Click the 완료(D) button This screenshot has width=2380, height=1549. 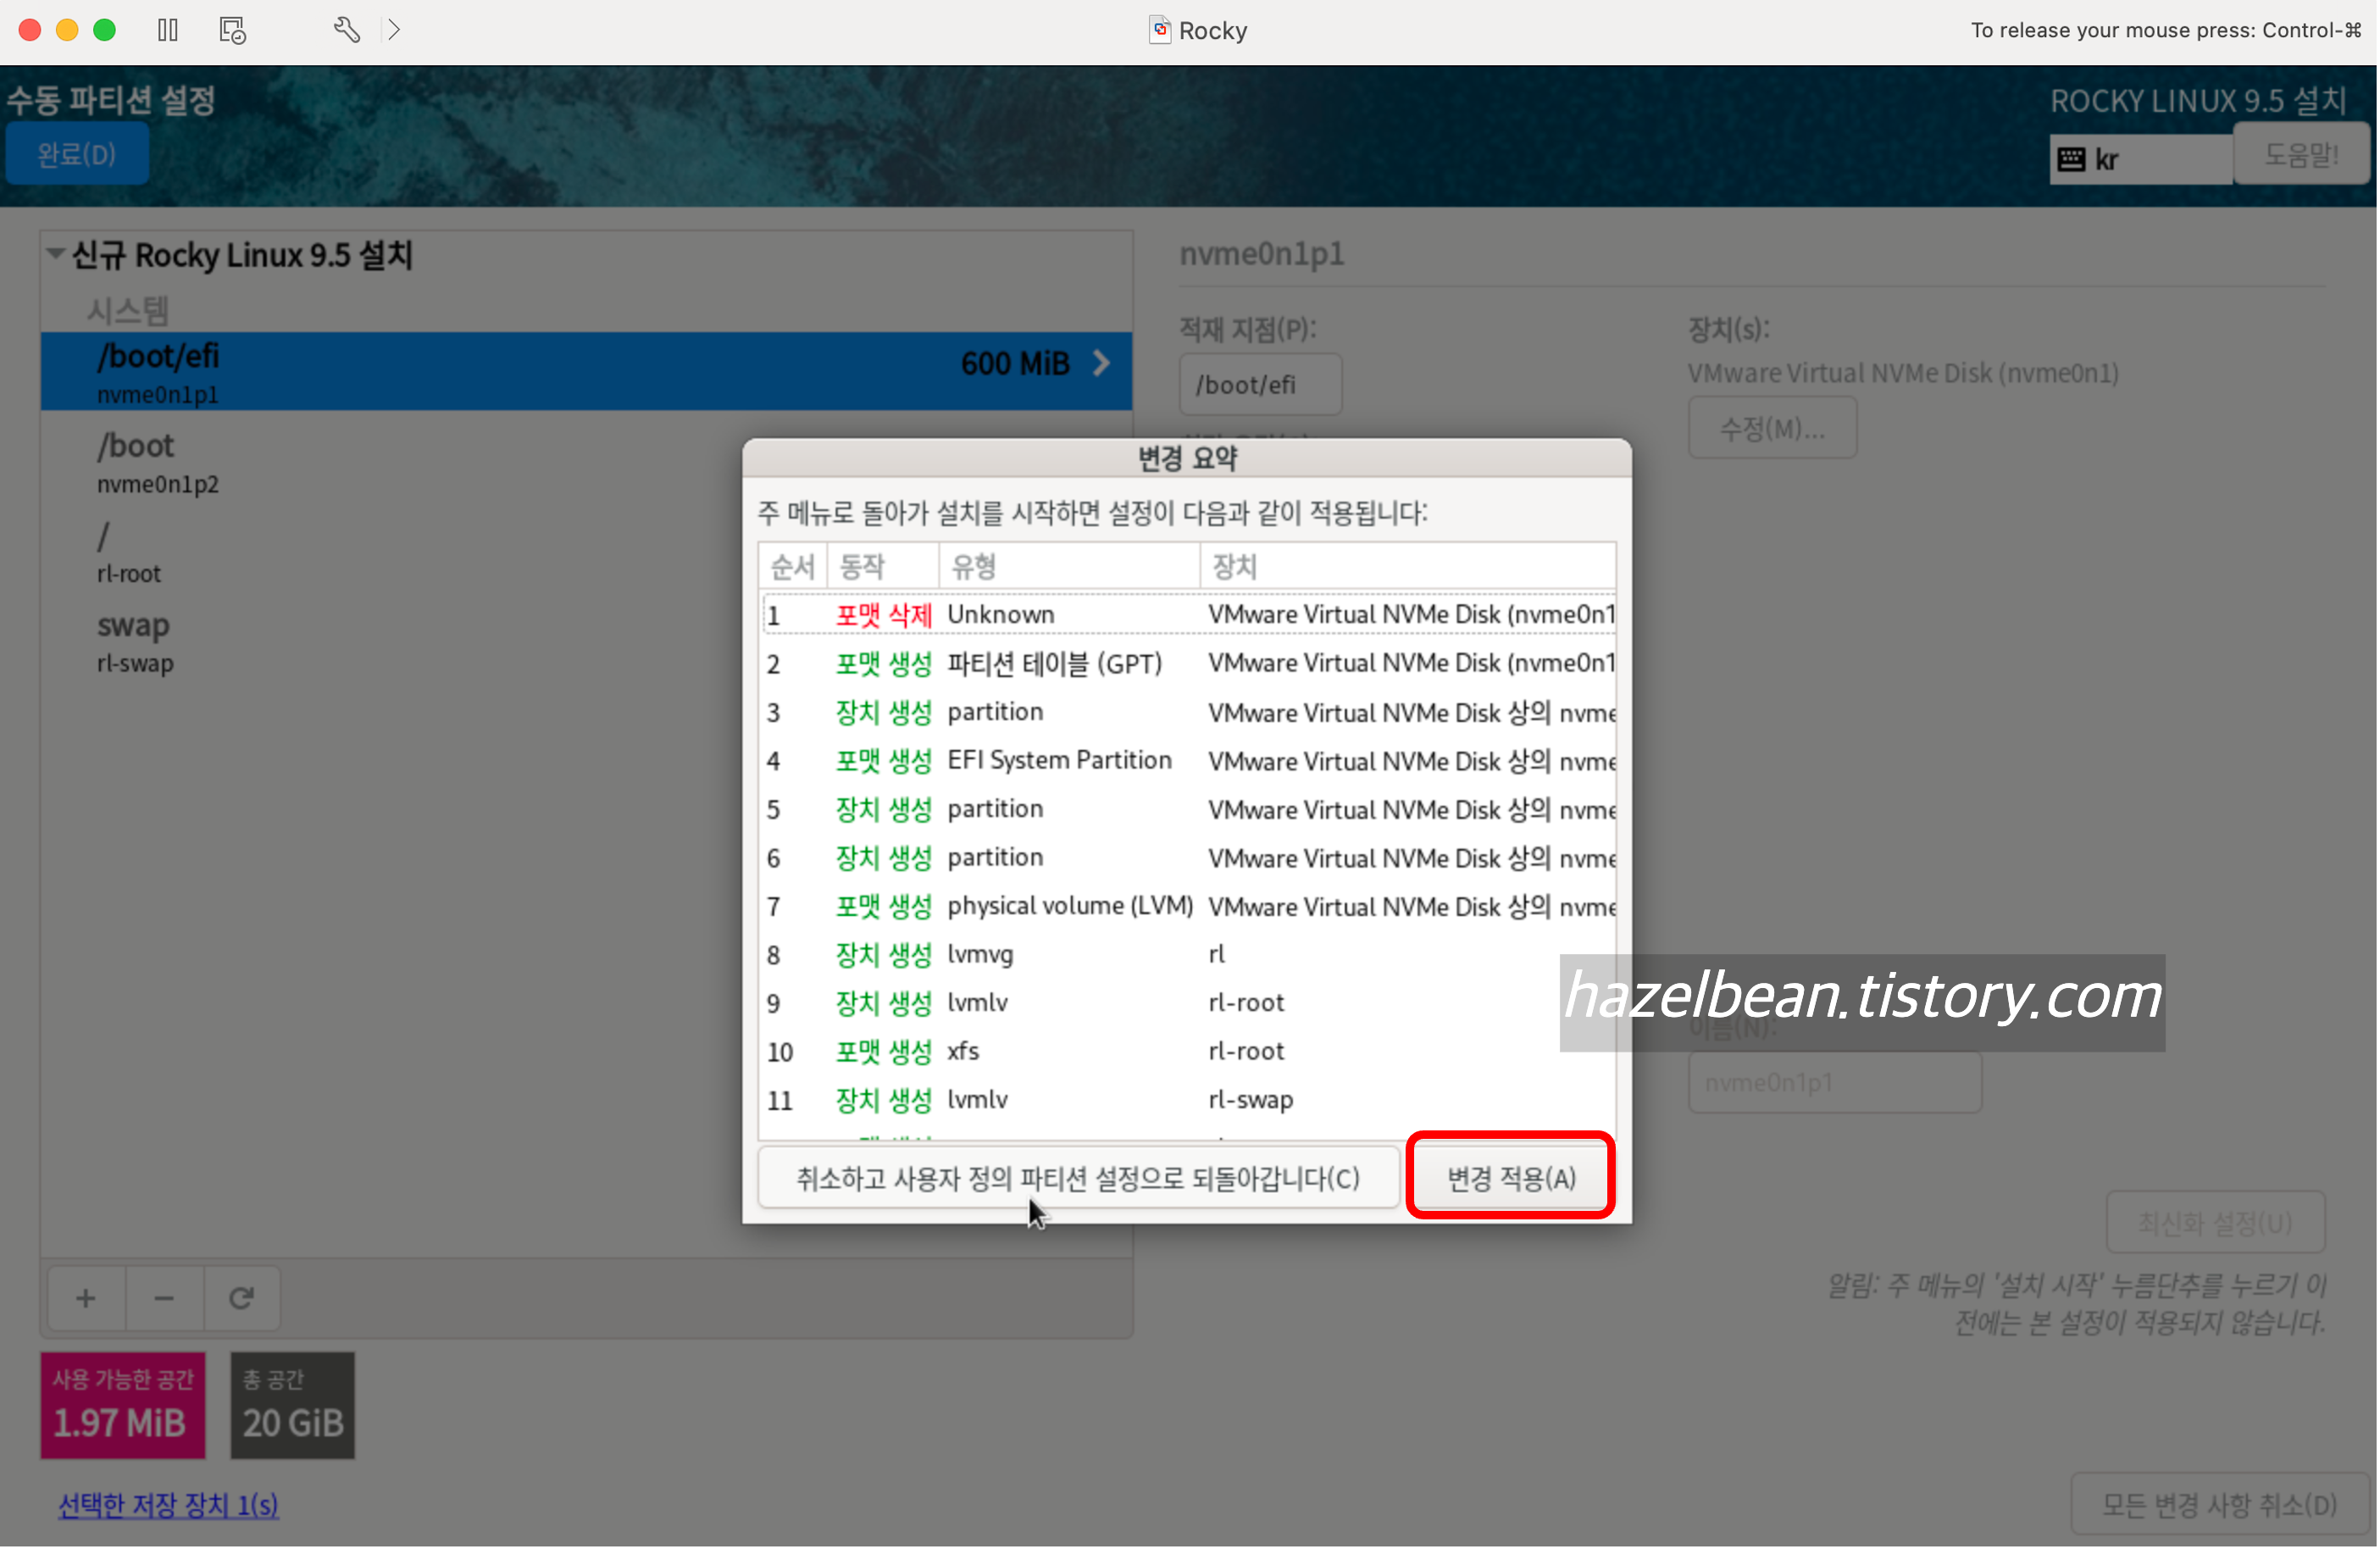(x=77, y=154)
